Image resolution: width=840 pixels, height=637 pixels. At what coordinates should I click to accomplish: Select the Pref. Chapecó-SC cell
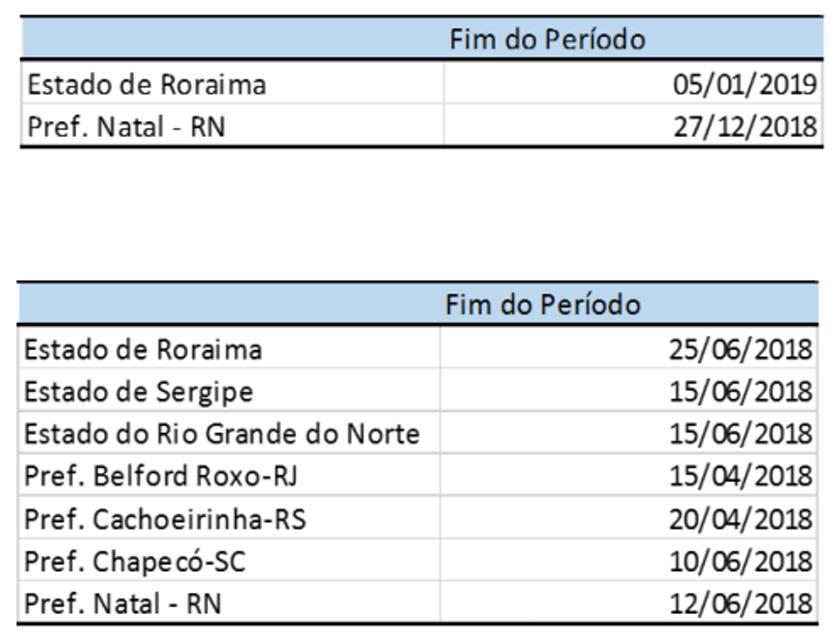135,562
